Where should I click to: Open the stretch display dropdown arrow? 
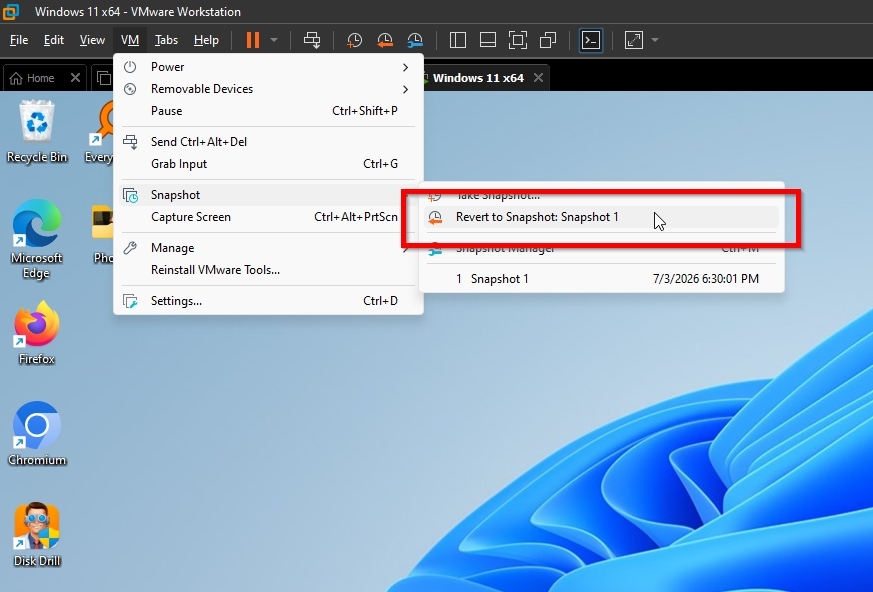(655, 40)
